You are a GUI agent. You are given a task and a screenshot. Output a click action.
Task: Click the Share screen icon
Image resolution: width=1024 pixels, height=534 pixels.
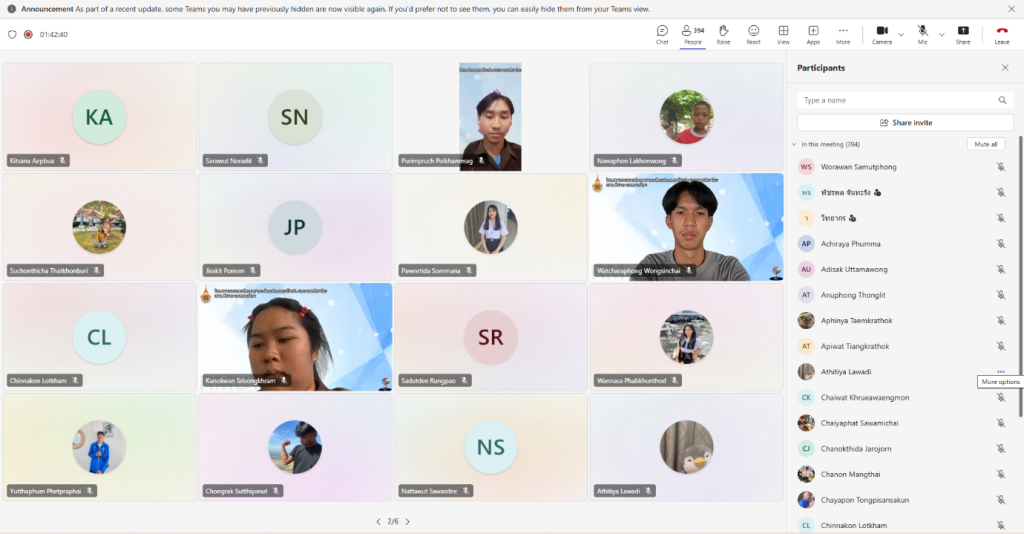pos(963,34)
